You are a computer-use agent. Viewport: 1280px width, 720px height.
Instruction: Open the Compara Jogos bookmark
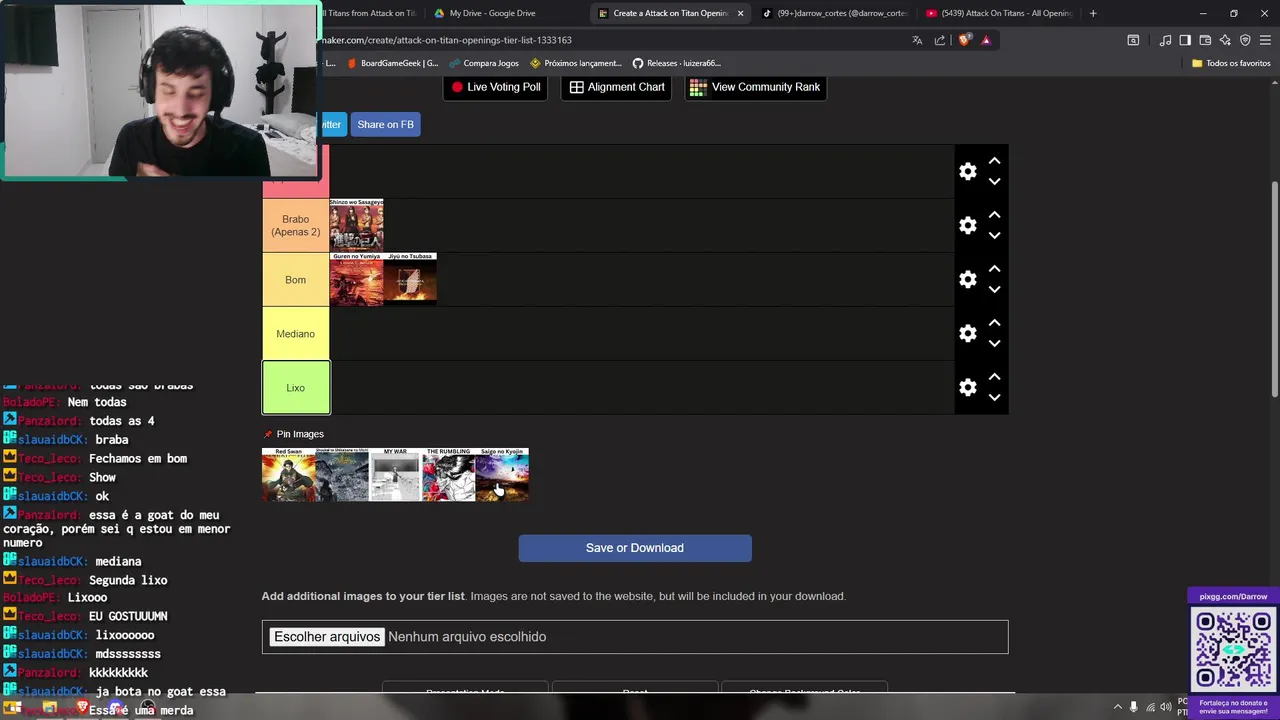483,63
